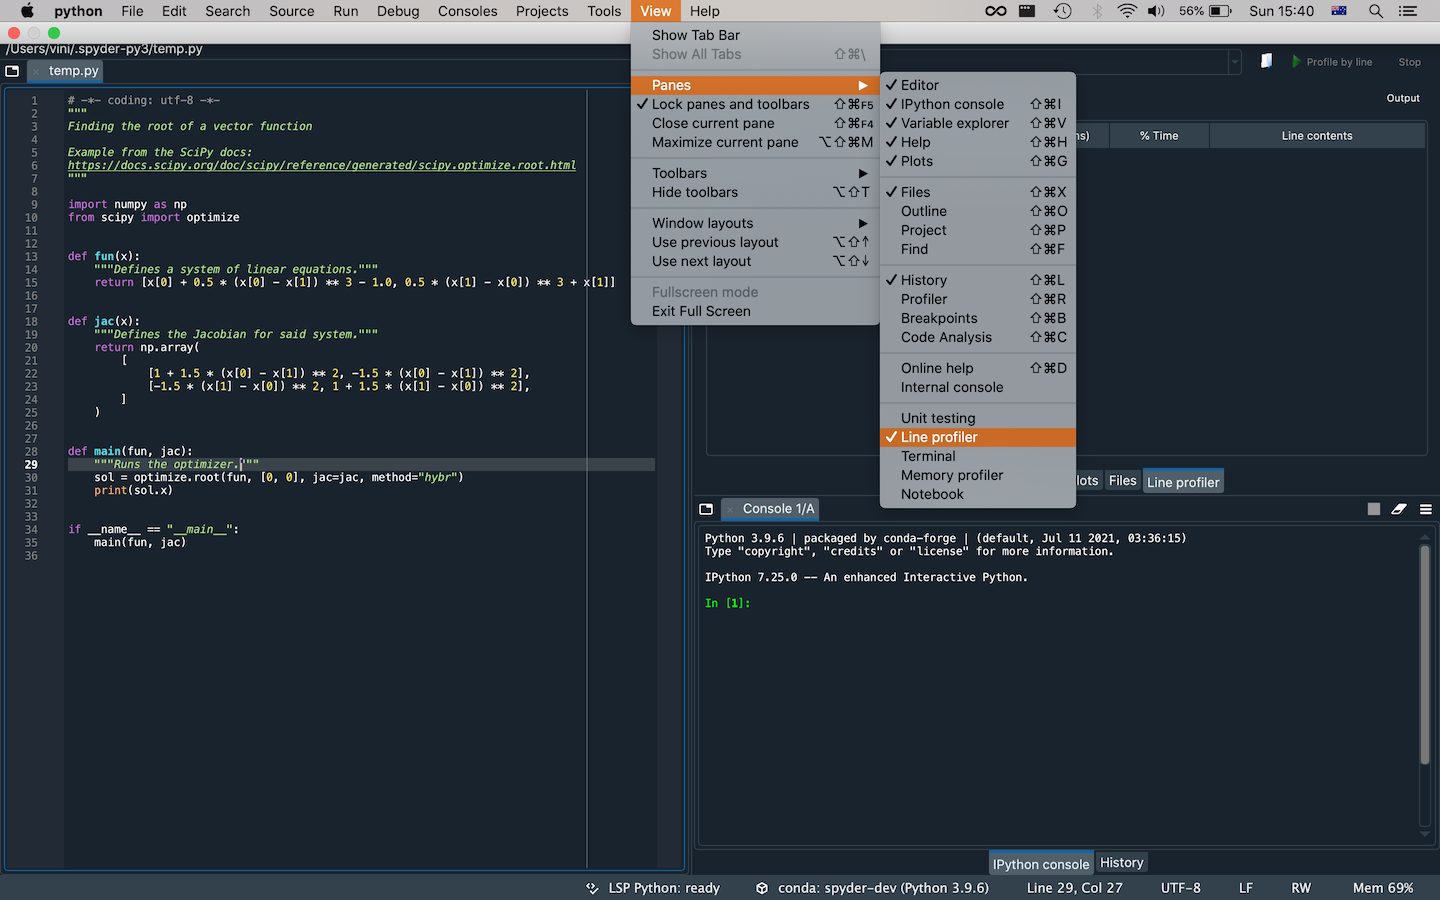1440x900 pixels.
Task: Open the console options hamburger icon
Action: [1426, 509]
